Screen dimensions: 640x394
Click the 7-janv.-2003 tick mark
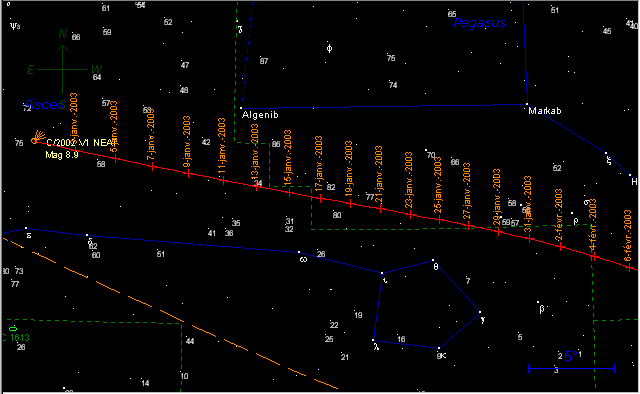click(x=152, y=167)
